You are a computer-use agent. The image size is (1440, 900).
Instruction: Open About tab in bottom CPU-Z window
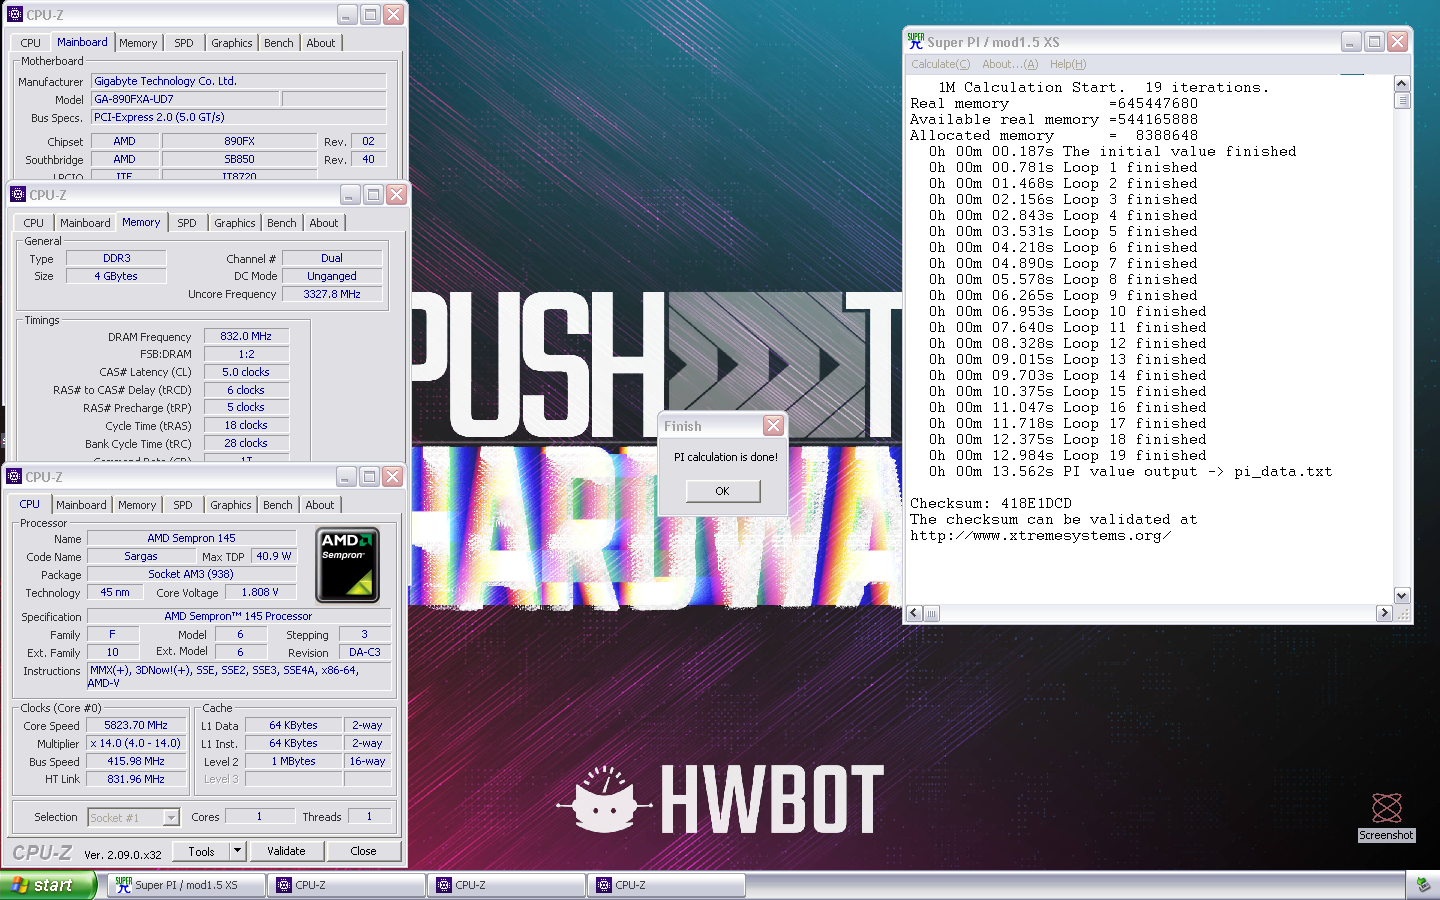[x=320, y=505]
